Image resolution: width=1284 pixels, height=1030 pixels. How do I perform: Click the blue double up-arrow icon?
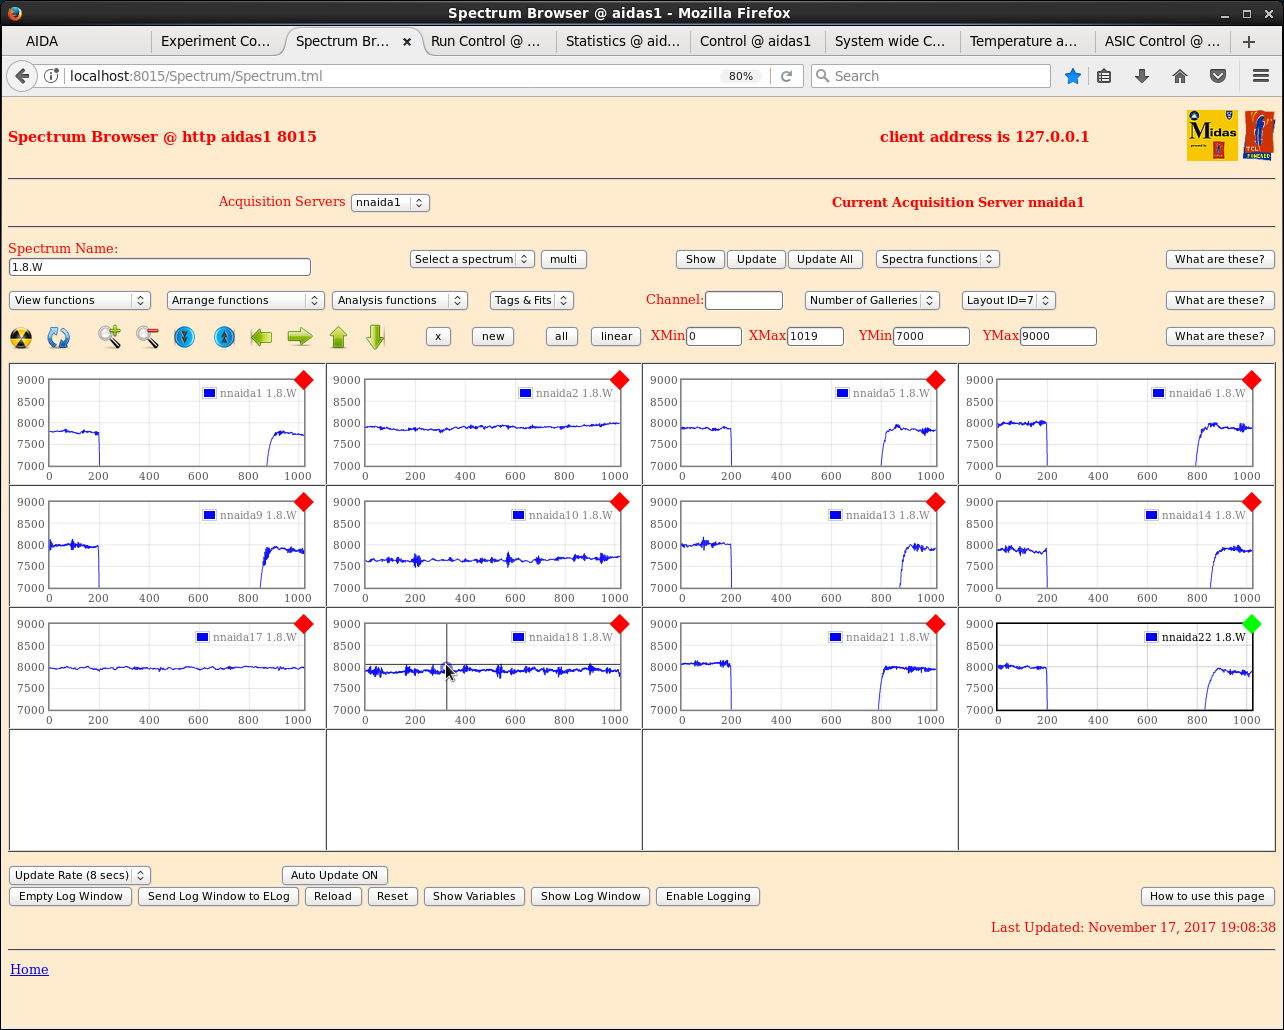click(x=225, y=337)
